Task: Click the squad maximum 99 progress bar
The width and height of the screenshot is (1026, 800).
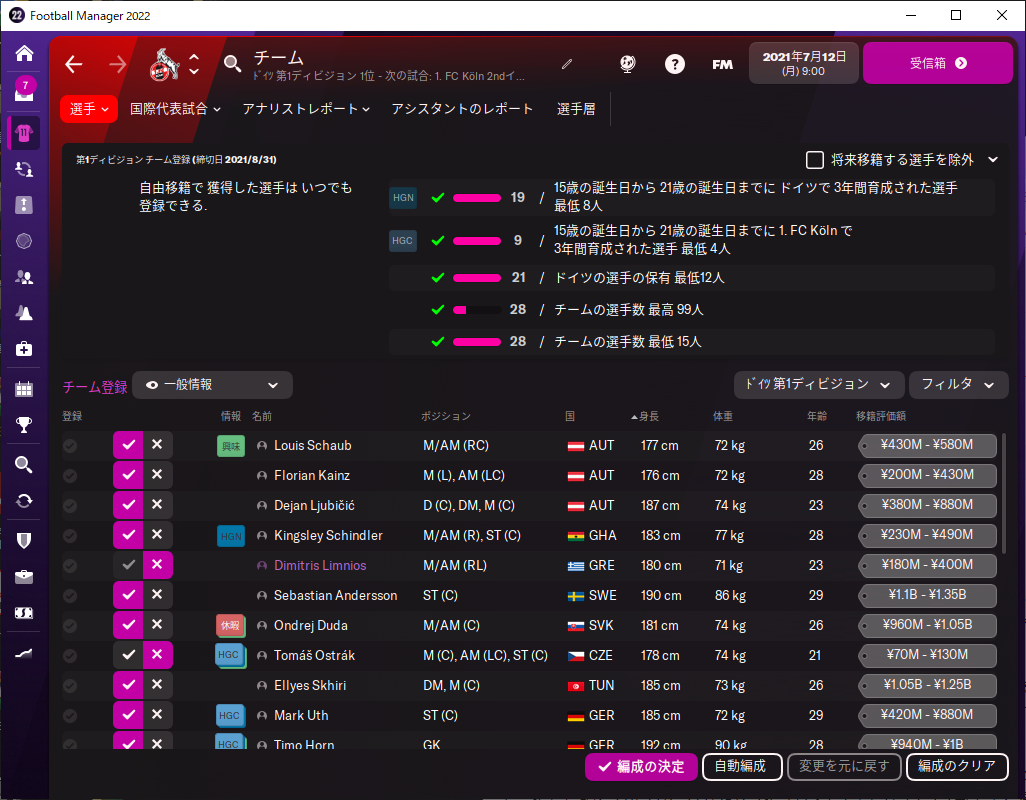Action: click(477, 310)
